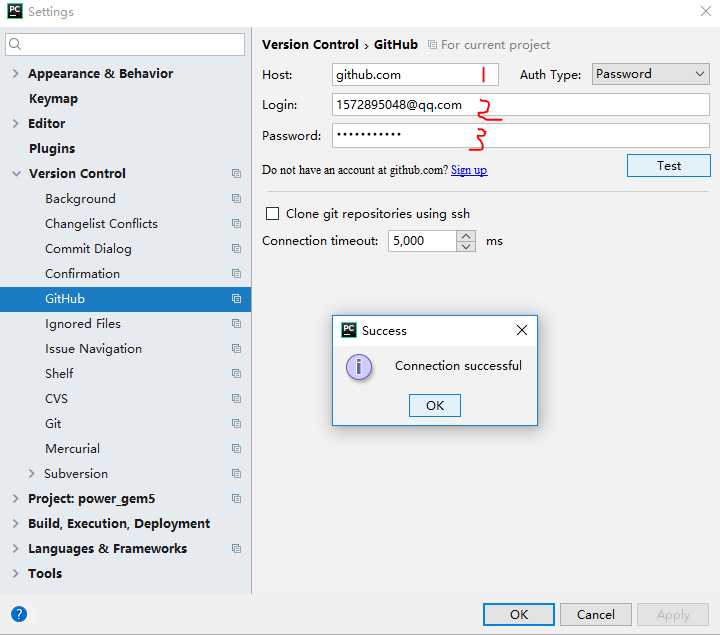
Task: Close the Settings window
Action: [x=706, y=11]
